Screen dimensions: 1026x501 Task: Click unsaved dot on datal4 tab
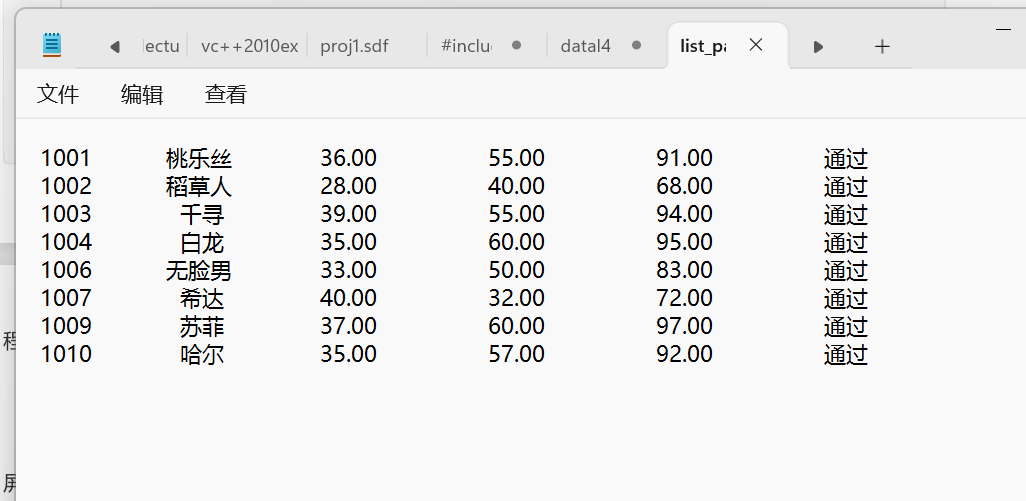[x=634, y=45]
